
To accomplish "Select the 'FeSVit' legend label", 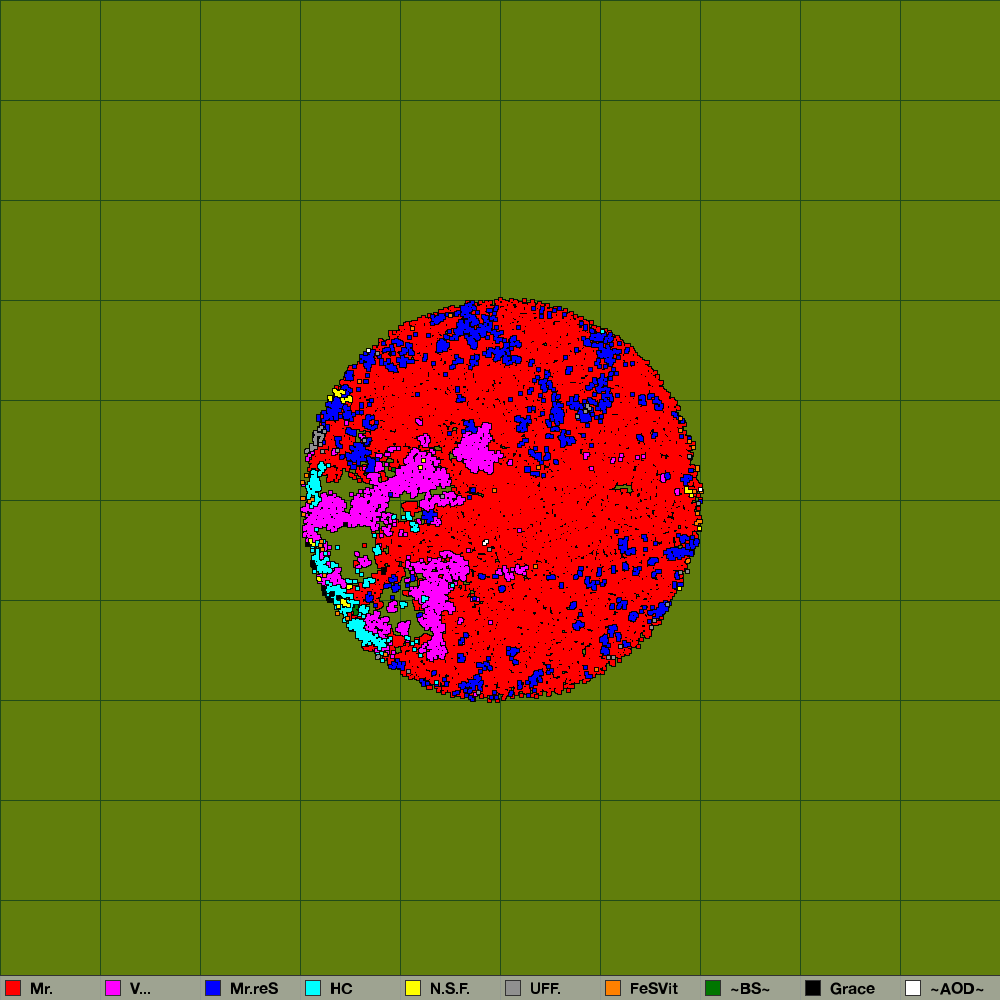I will click(x=654, y=989).
